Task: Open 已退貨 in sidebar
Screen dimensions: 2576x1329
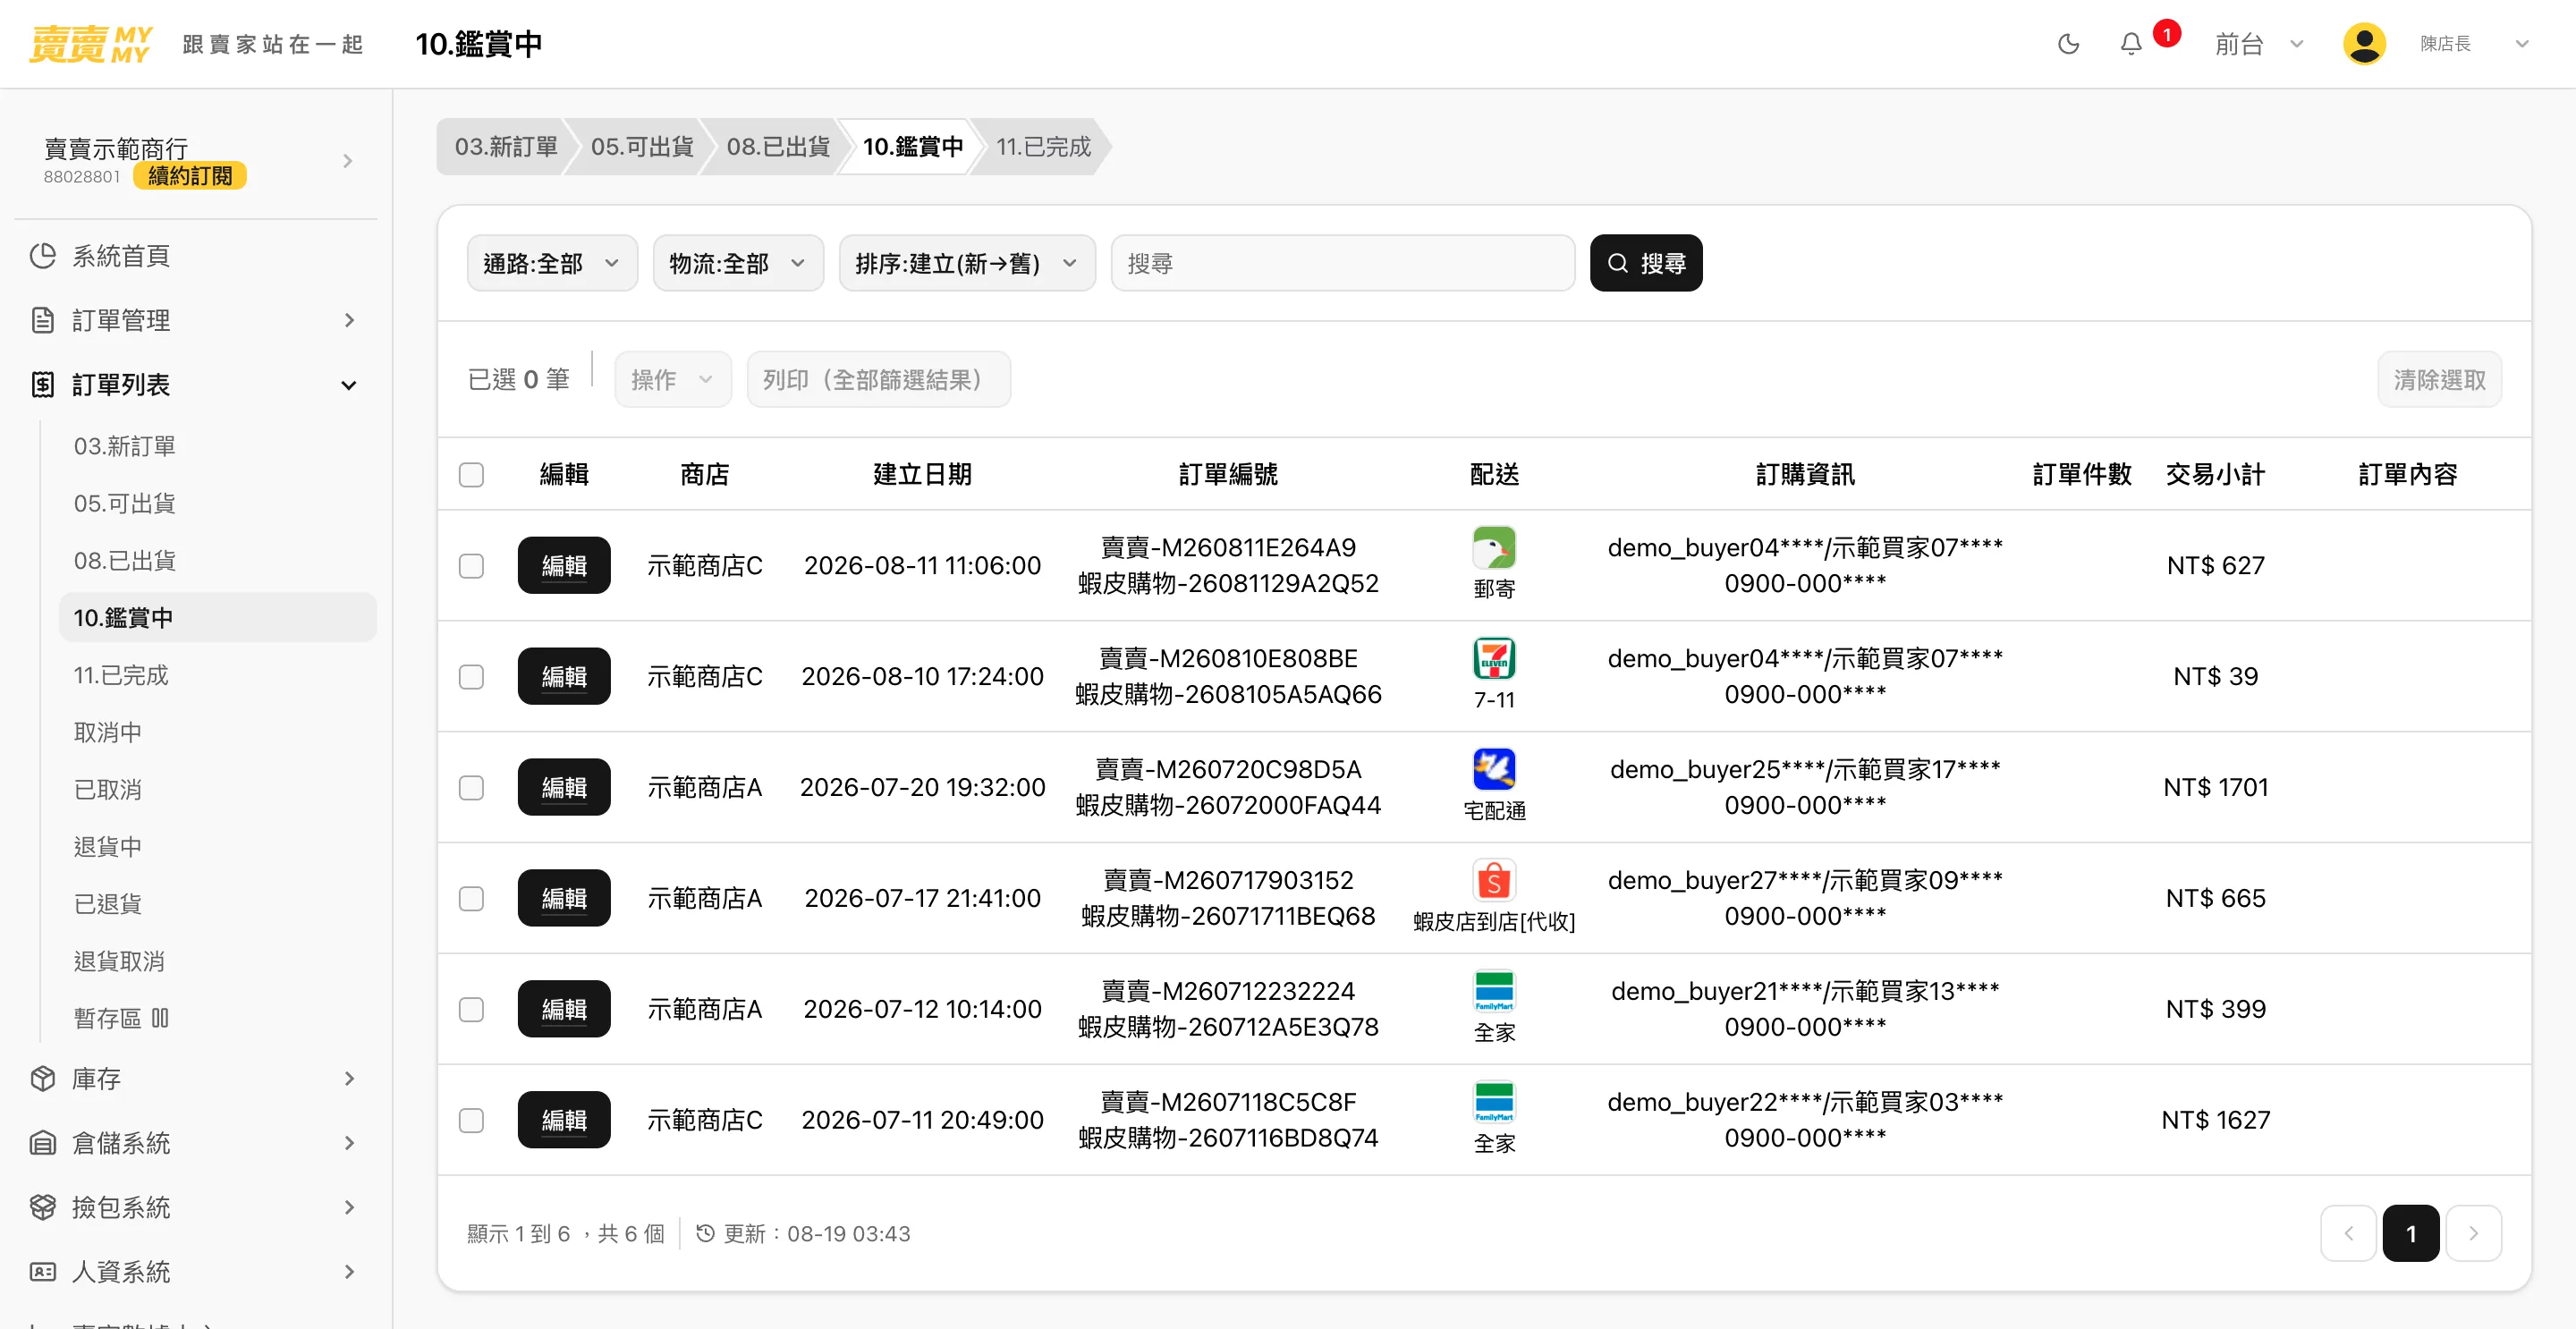Action: point(108,904)
